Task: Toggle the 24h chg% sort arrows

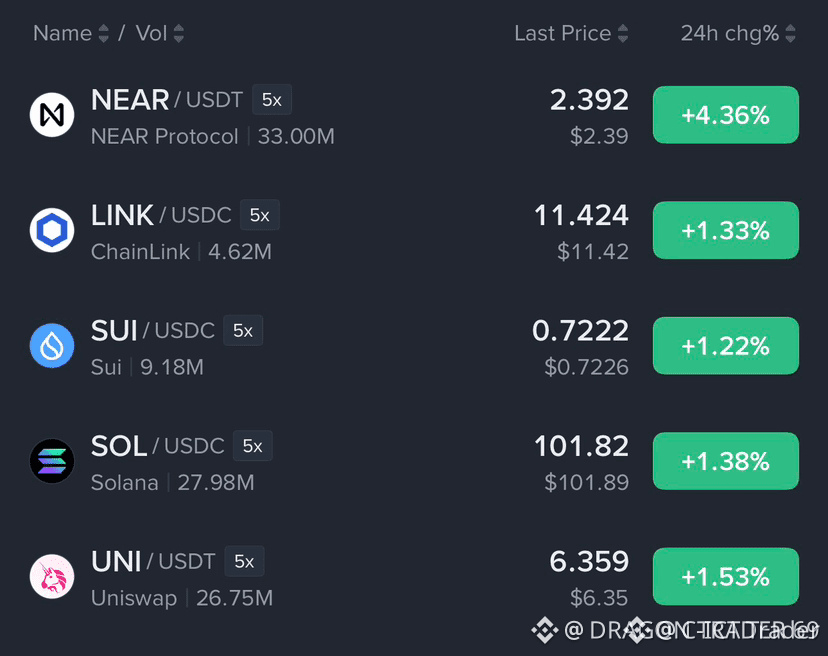Action: click(x=791, y=34)
